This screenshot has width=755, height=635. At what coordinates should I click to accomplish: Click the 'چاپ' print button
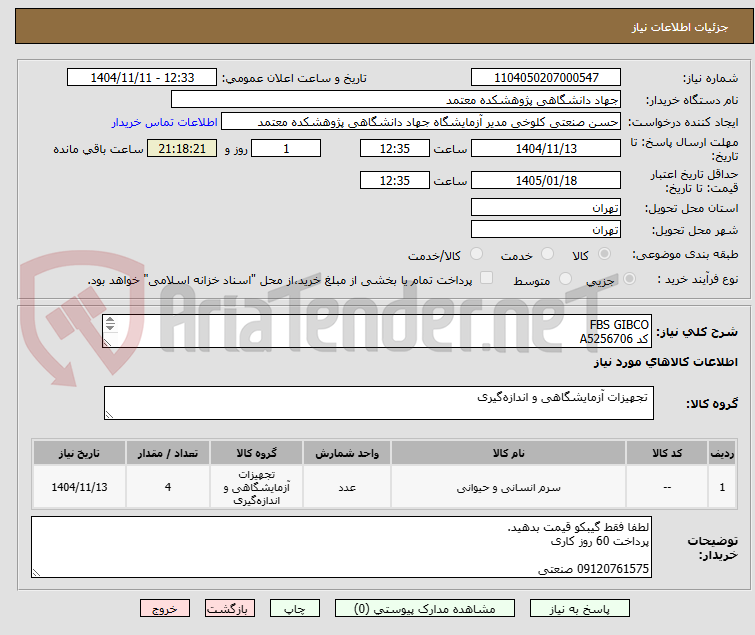click(295, 609)
